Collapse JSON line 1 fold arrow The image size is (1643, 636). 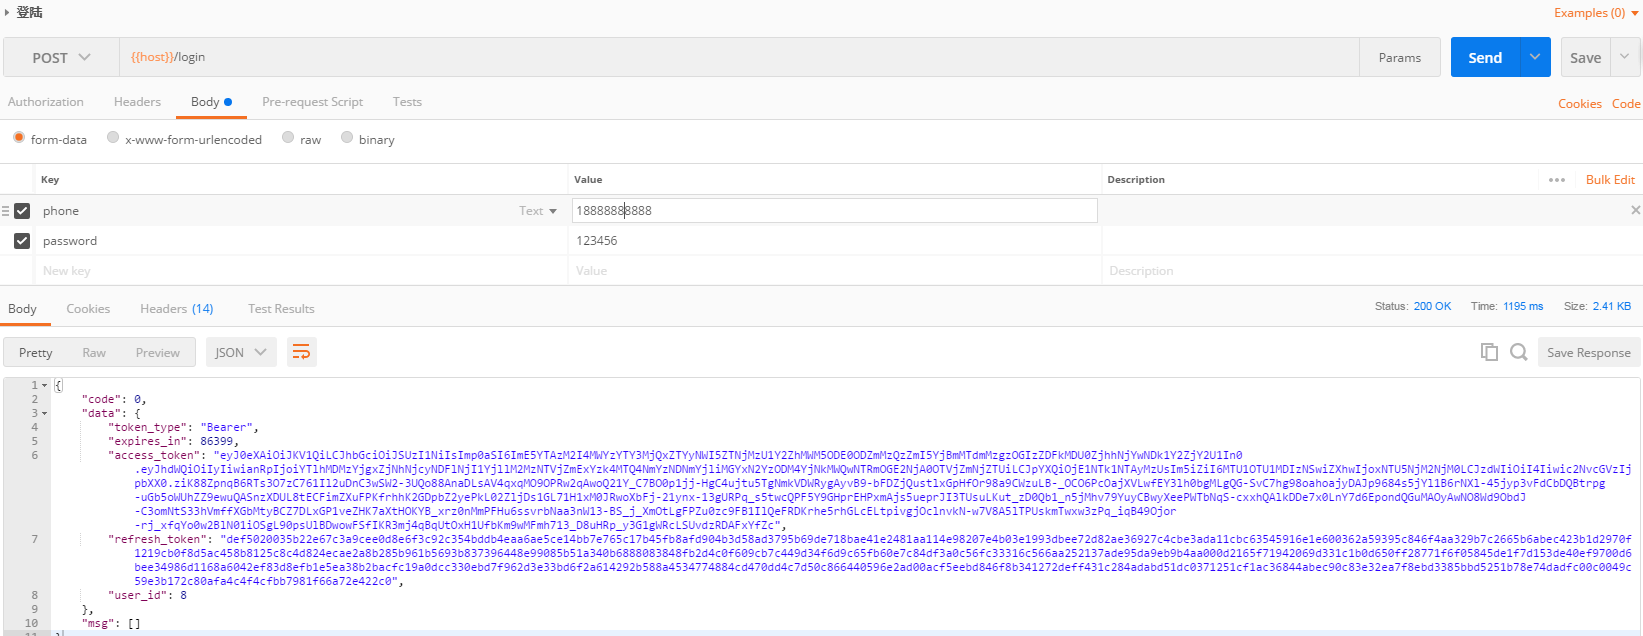pos(45,385)
